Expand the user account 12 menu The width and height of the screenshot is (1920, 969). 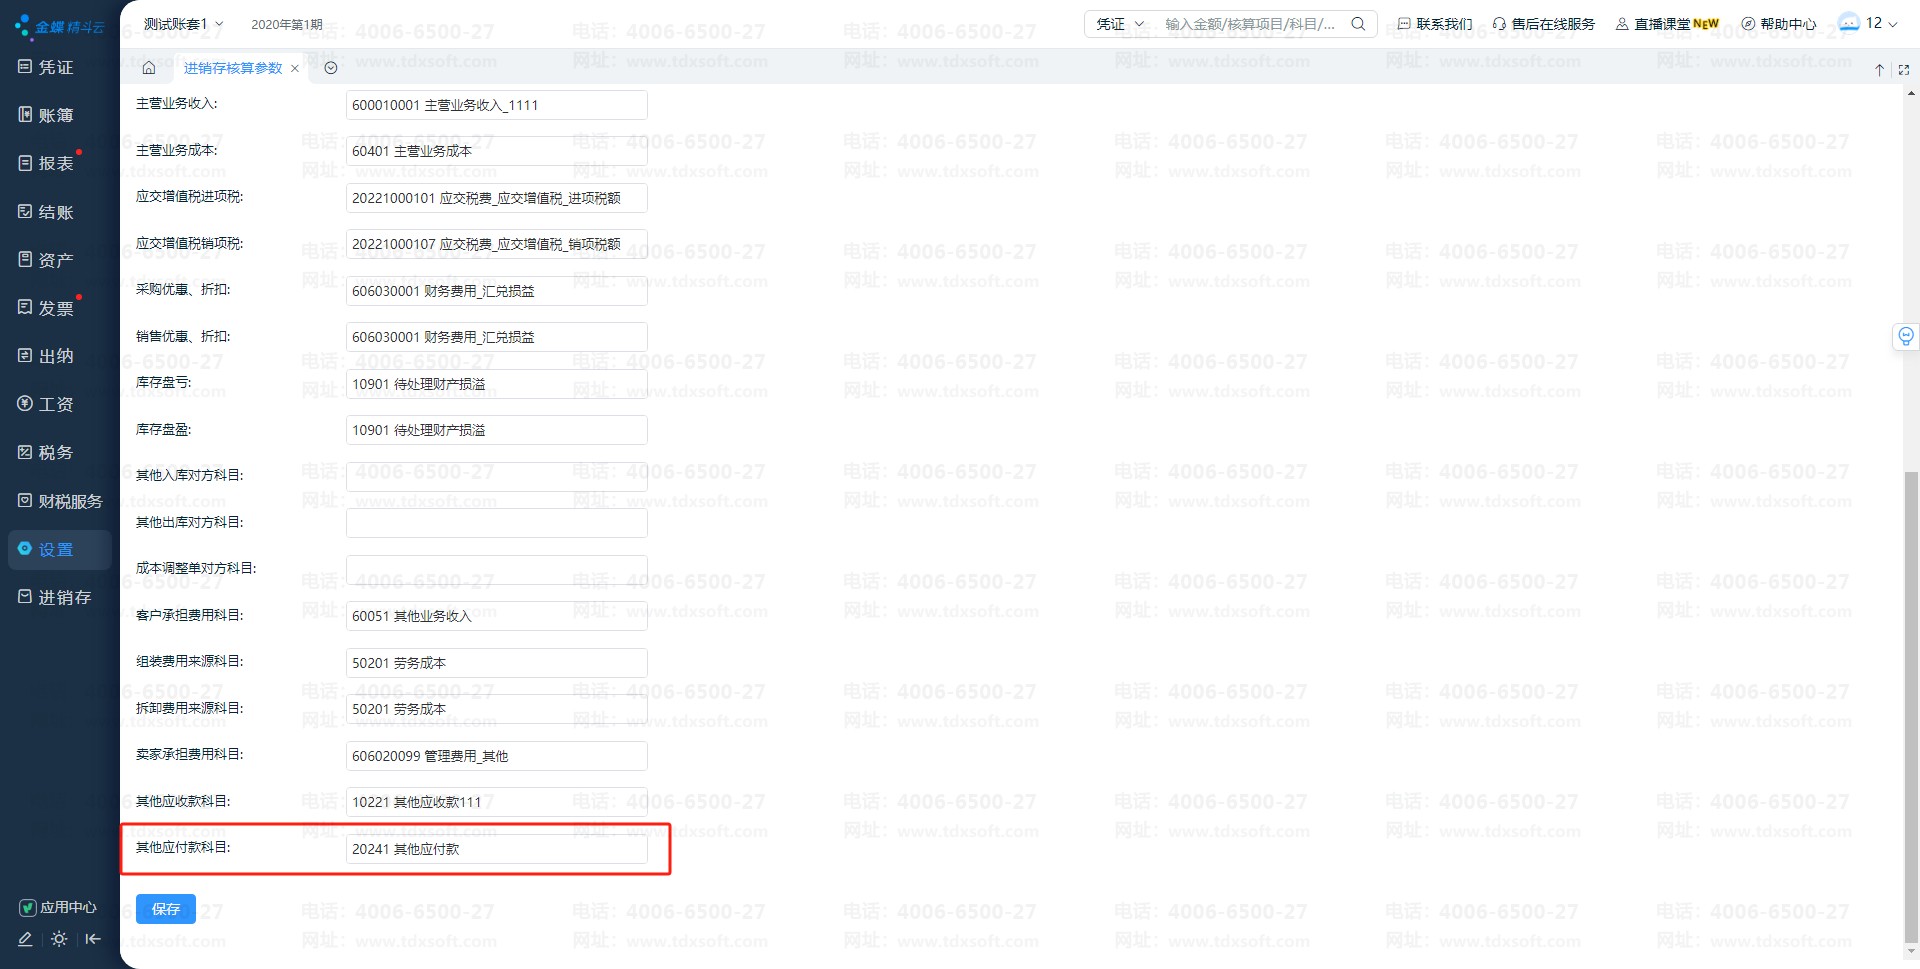1868,23
